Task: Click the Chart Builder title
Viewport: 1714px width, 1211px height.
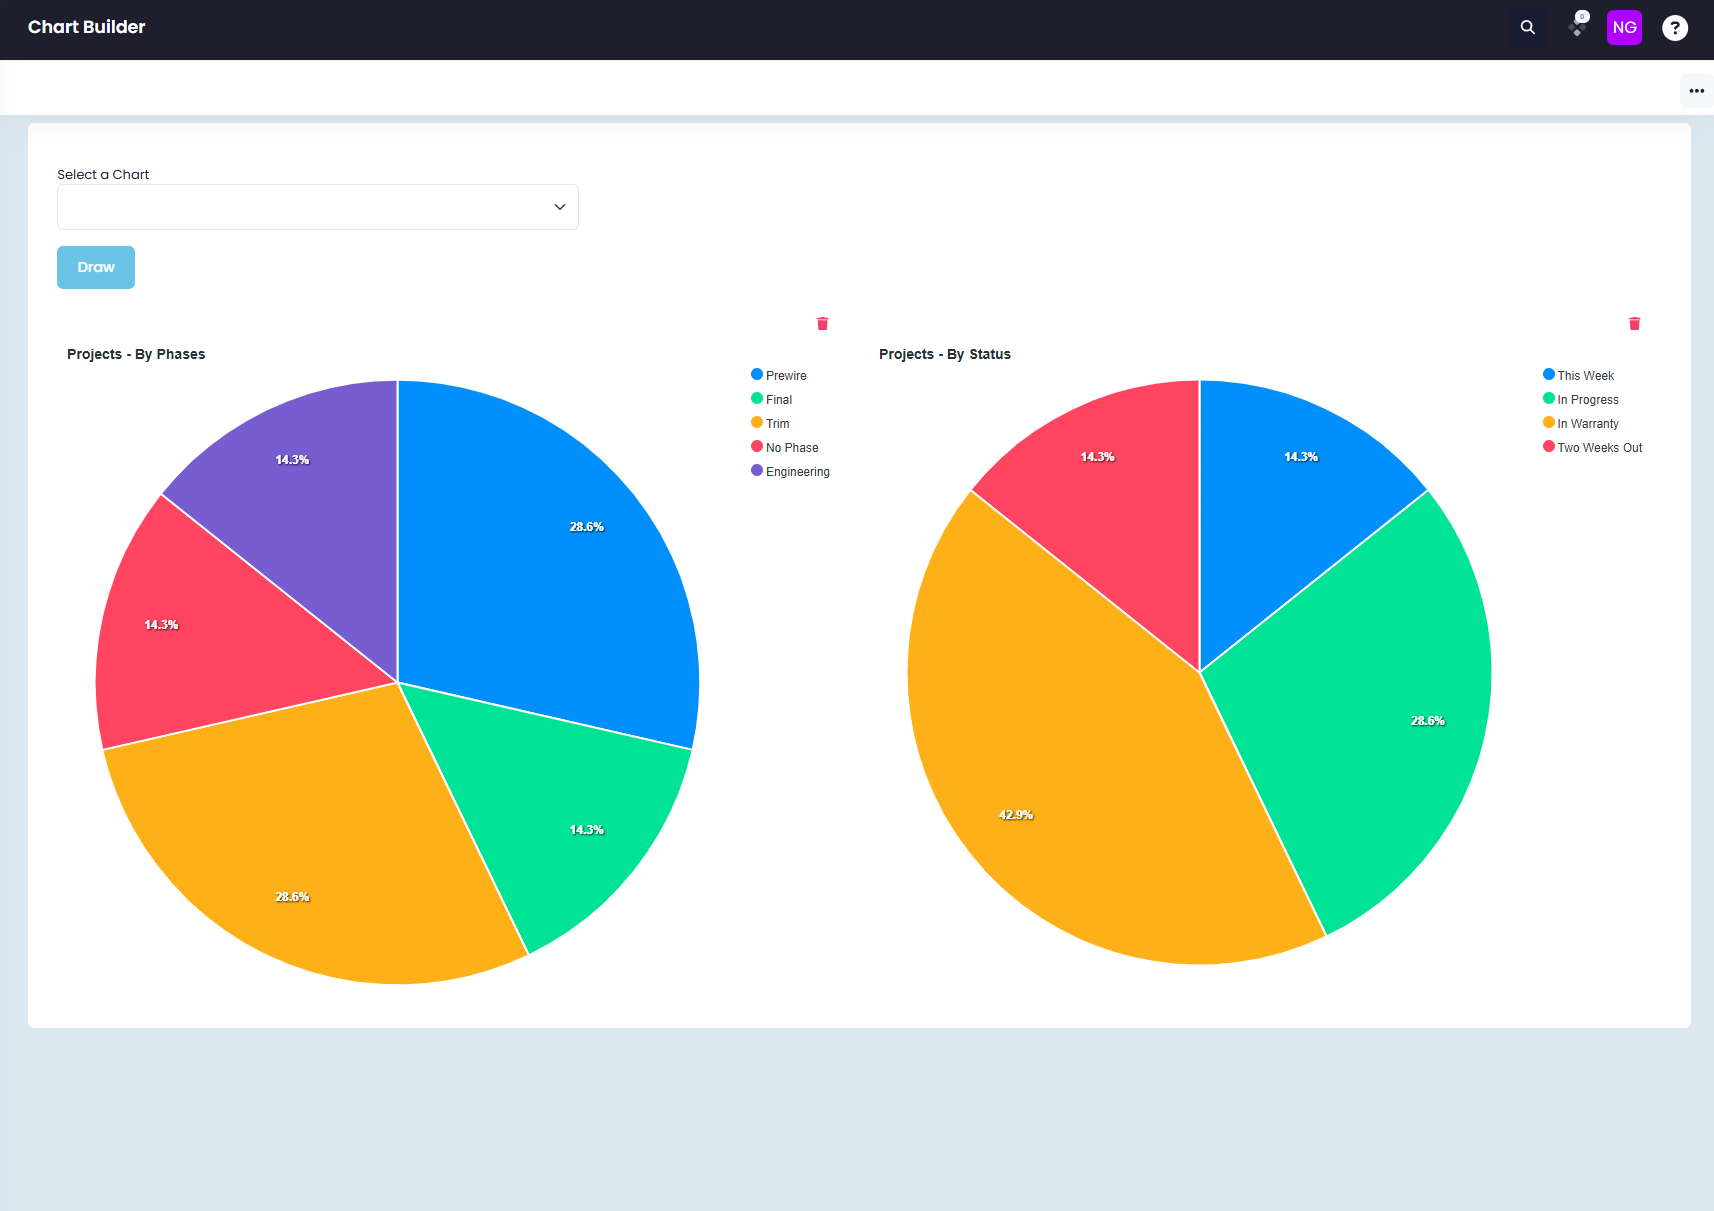Action: tap(87, 27)
